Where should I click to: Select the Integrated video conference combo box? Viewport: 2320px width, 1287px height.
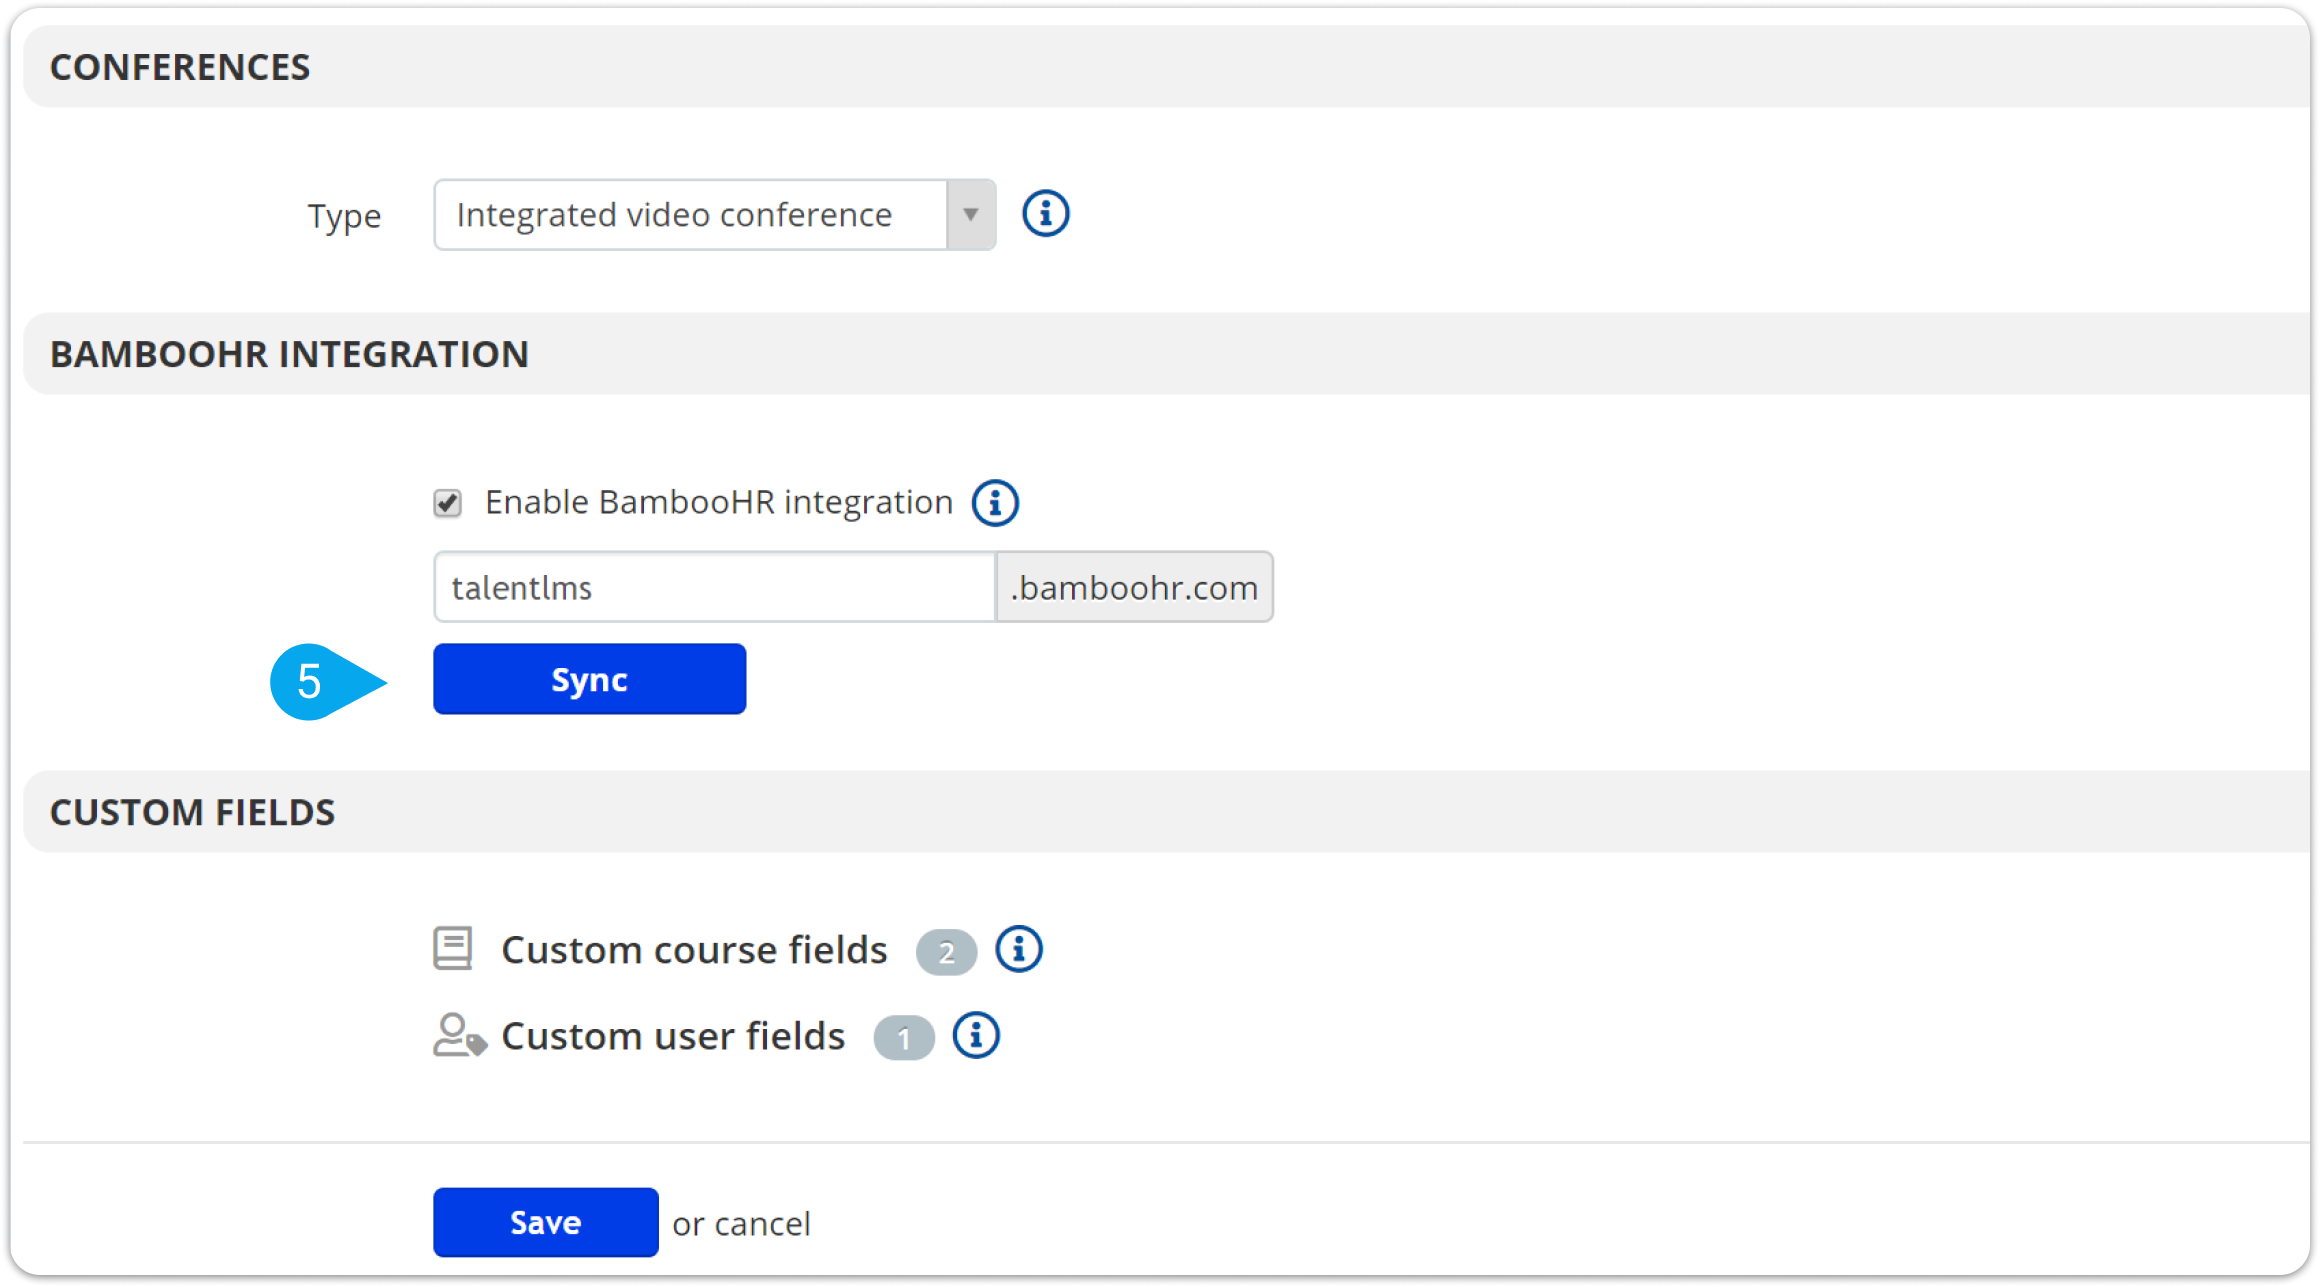[700, 213]
